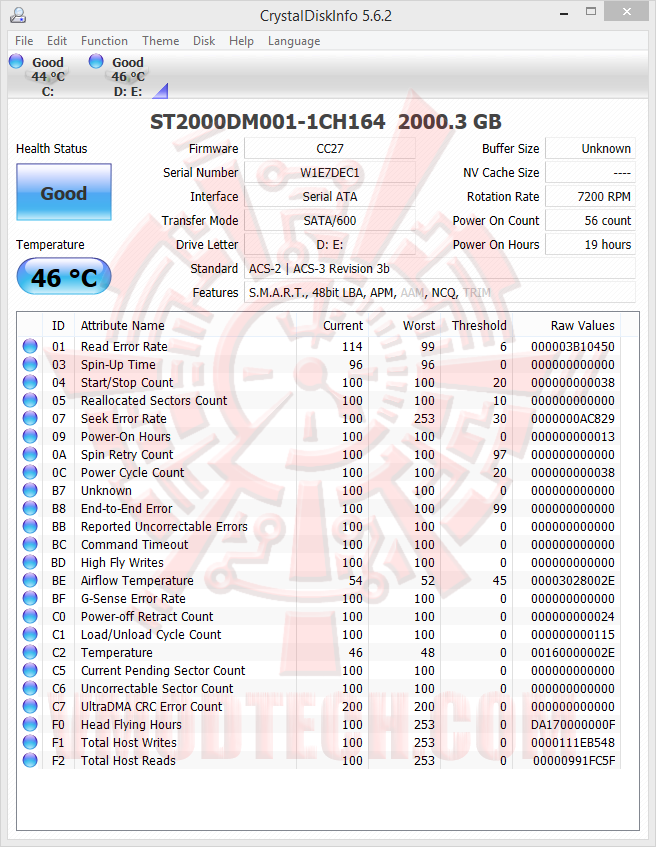Open the Theme menu
656x847 pixels.
tap(160, 41)
